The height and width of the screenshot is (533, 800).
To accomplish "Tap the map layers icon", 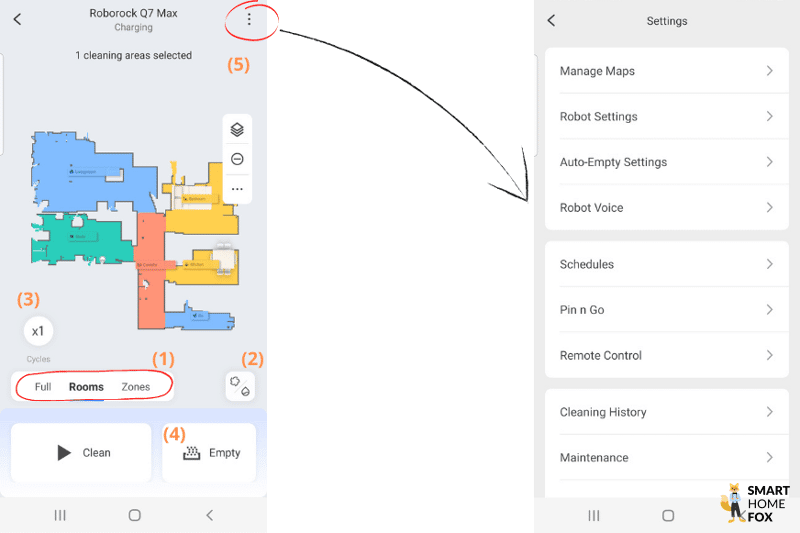I will coord(237,130).
